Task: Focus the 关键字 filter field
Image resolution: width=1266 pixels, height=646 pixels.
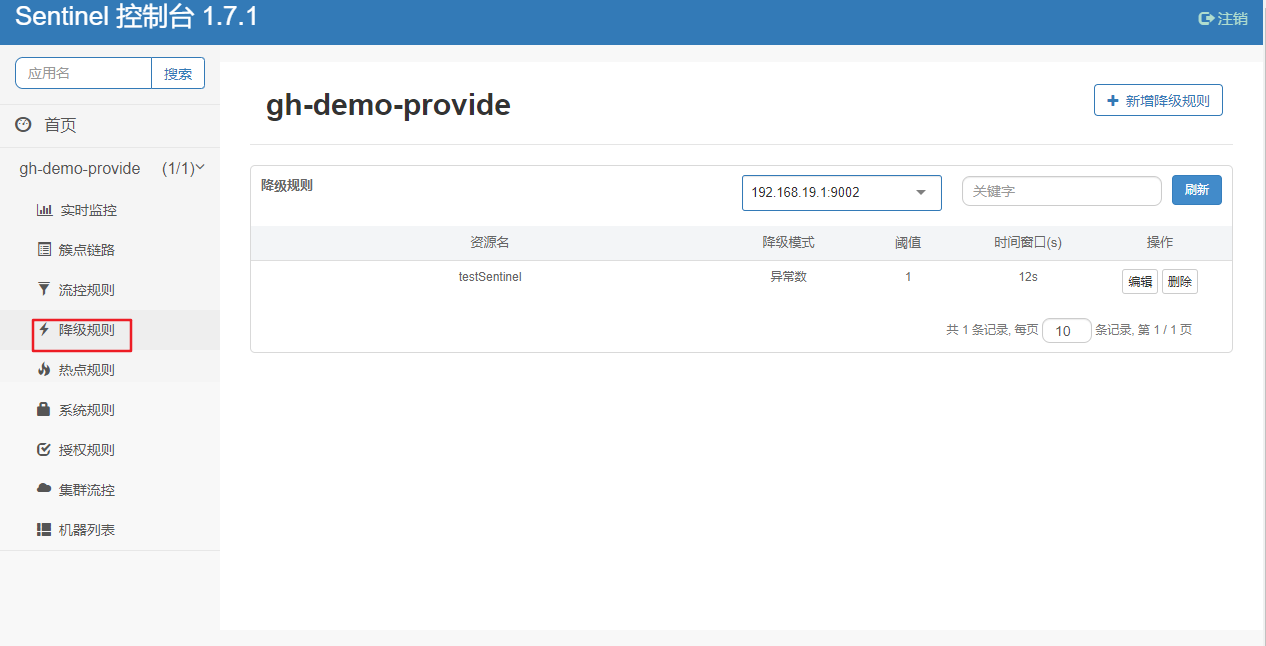Action: 1062,191
